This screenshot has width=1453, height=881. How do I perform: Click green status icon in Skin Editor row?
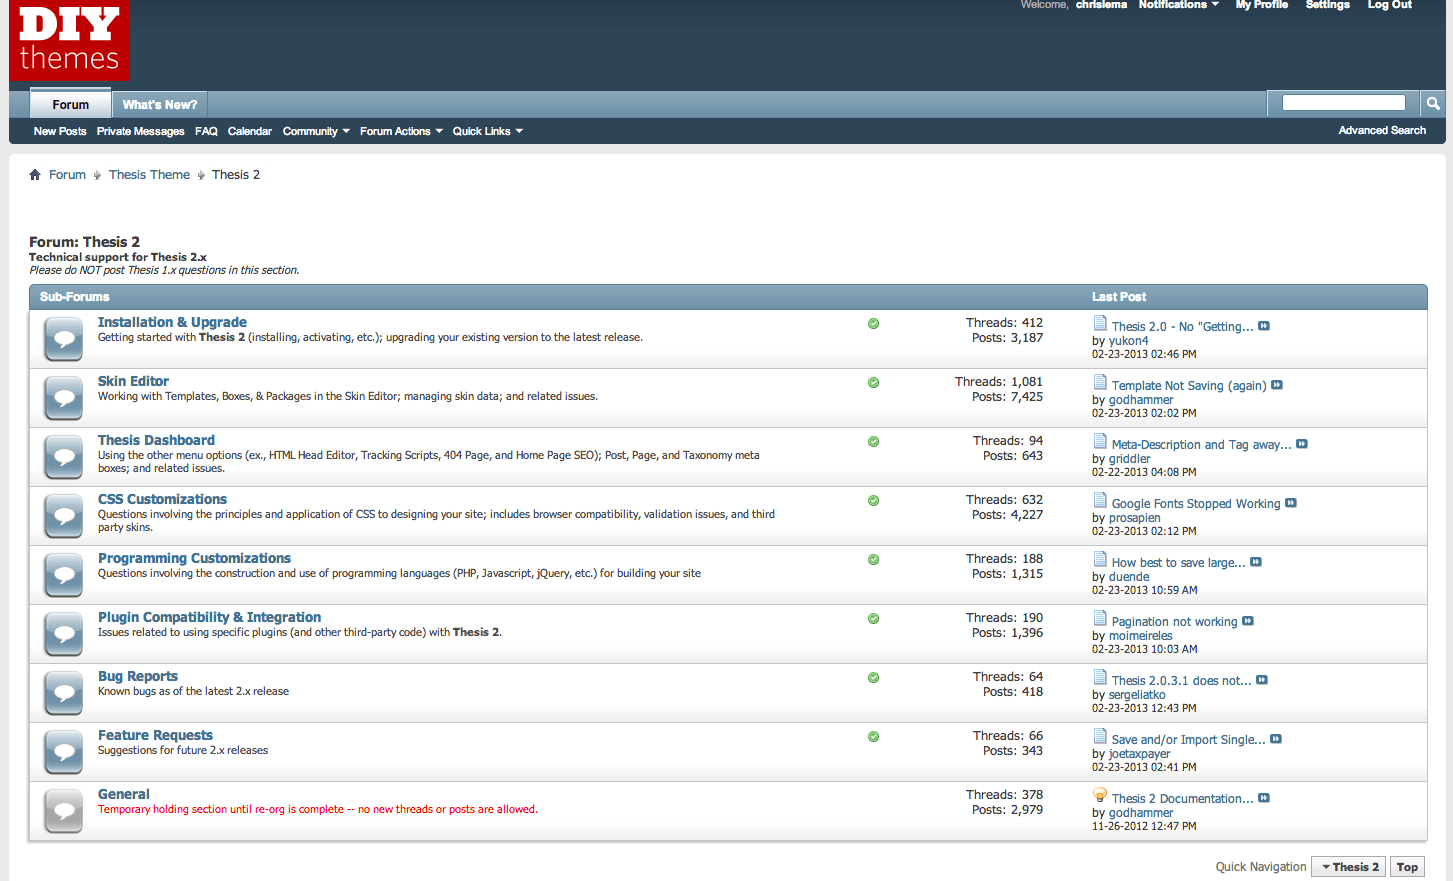click(873, 383)
